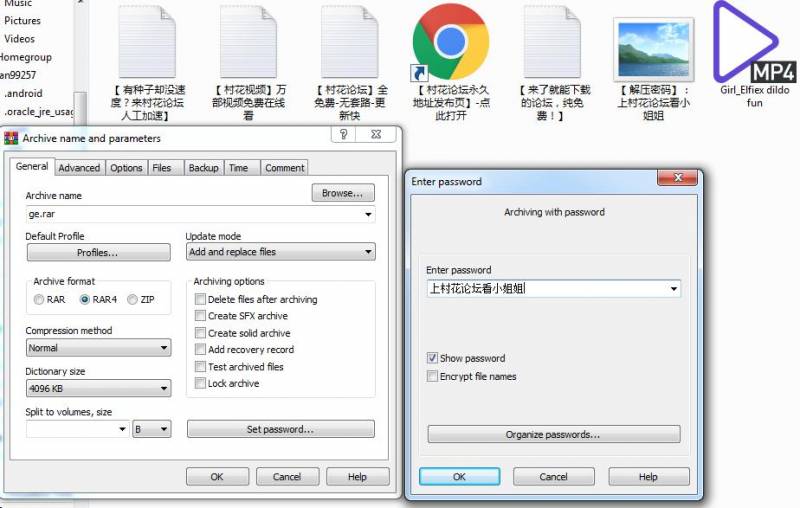Open the Dictionary size dropdown
This screenshot has width=800, height=508.
pos(164,389)
